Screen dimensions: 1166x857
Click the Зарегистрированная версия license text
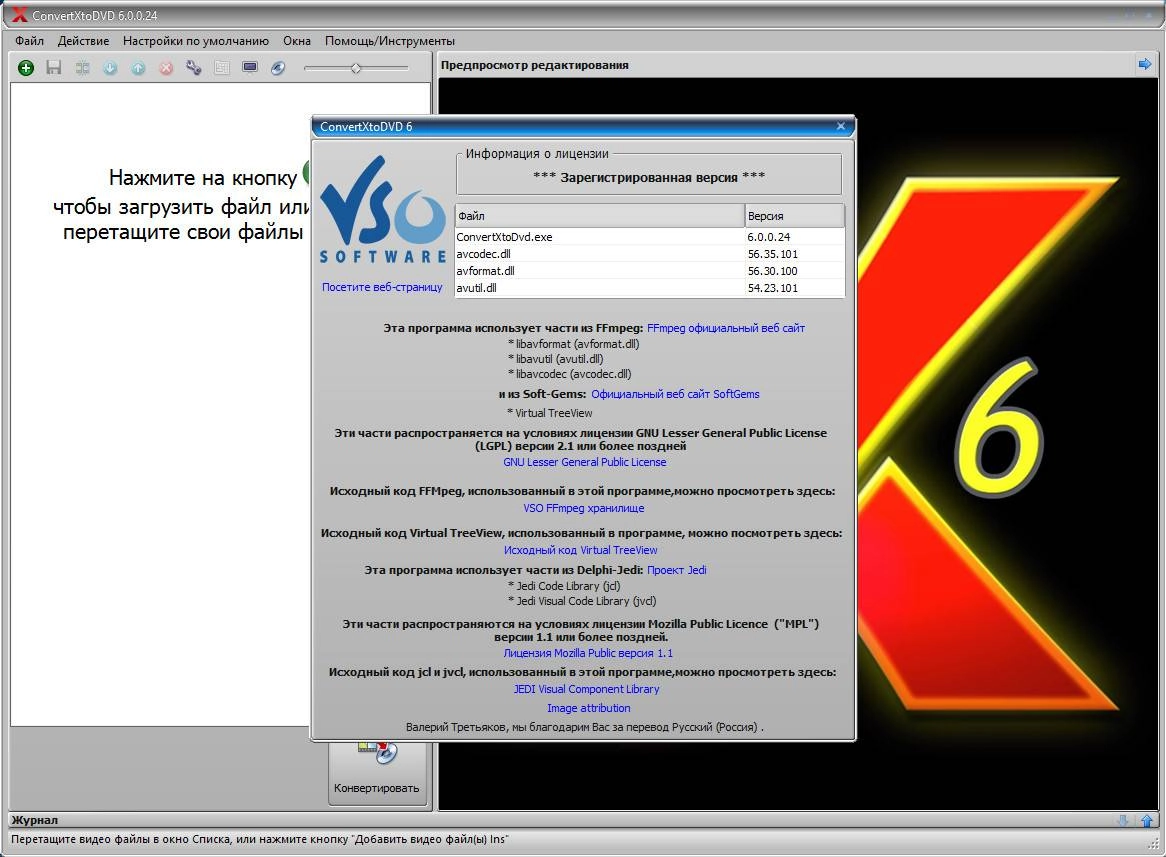[649, 177]
